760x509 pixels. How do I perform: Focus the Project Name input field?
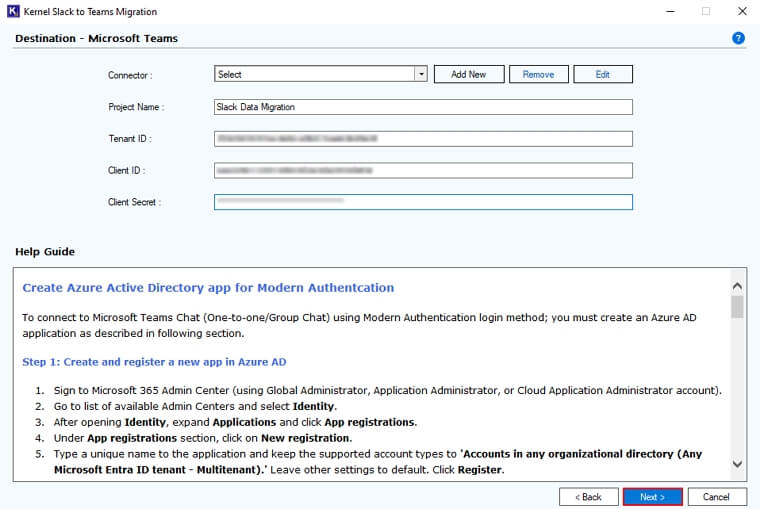coord(423,107)
